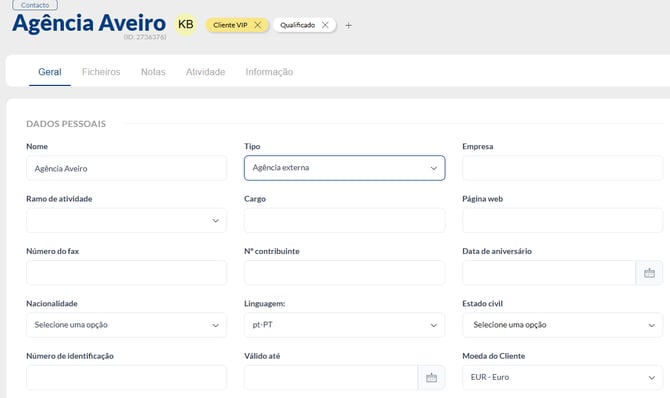This screenshot has width=670, height=398.
Task: Expand the Tipo dropdown
Action: click(344, 168)
